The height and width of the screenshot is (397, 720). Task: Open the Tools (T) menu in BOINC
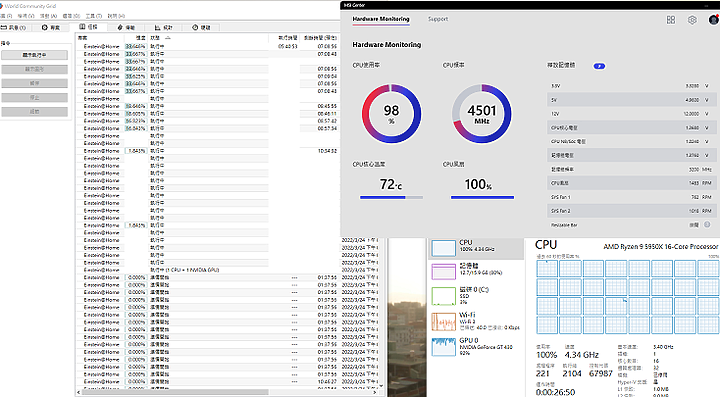[x=94, y=16]
